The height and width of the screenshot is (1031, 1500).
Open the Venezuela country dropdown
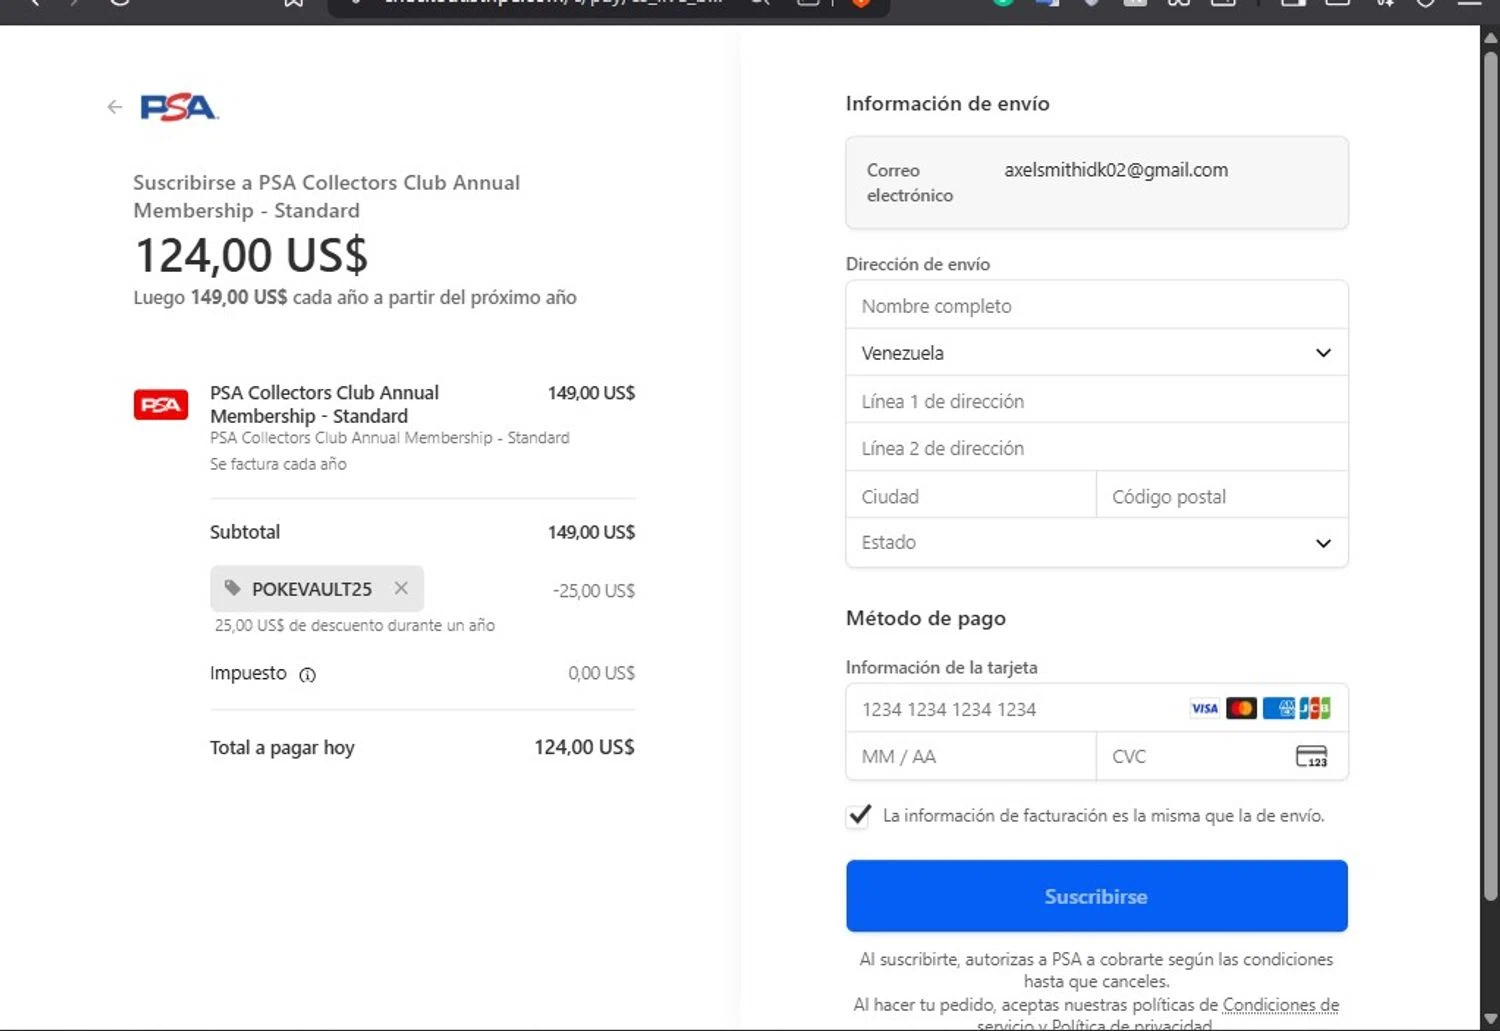[x=1097, y=353]
